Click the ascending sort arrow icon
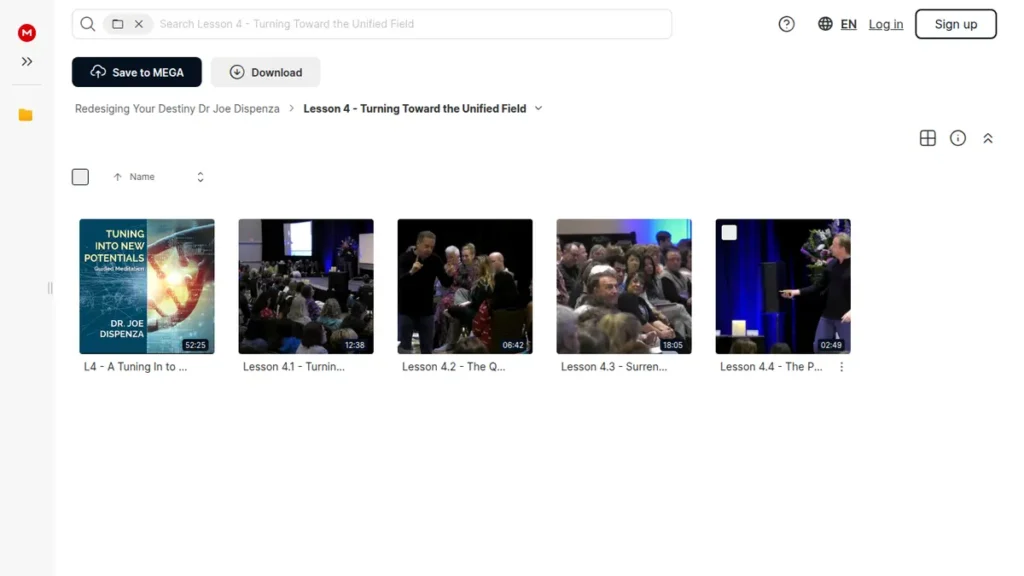1024x576 pixels. pos(118,177)
